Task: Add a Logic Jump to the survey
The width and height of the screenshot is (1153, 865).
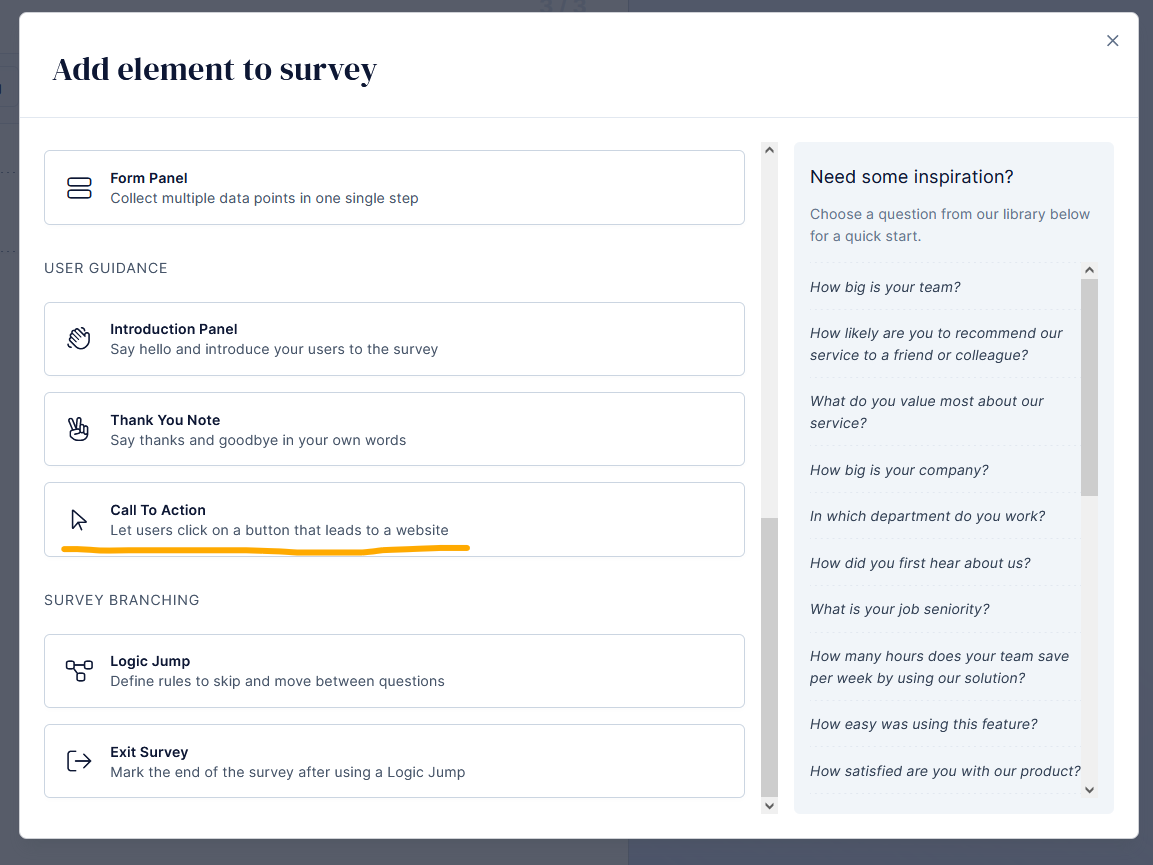Action: click(394, 670)
